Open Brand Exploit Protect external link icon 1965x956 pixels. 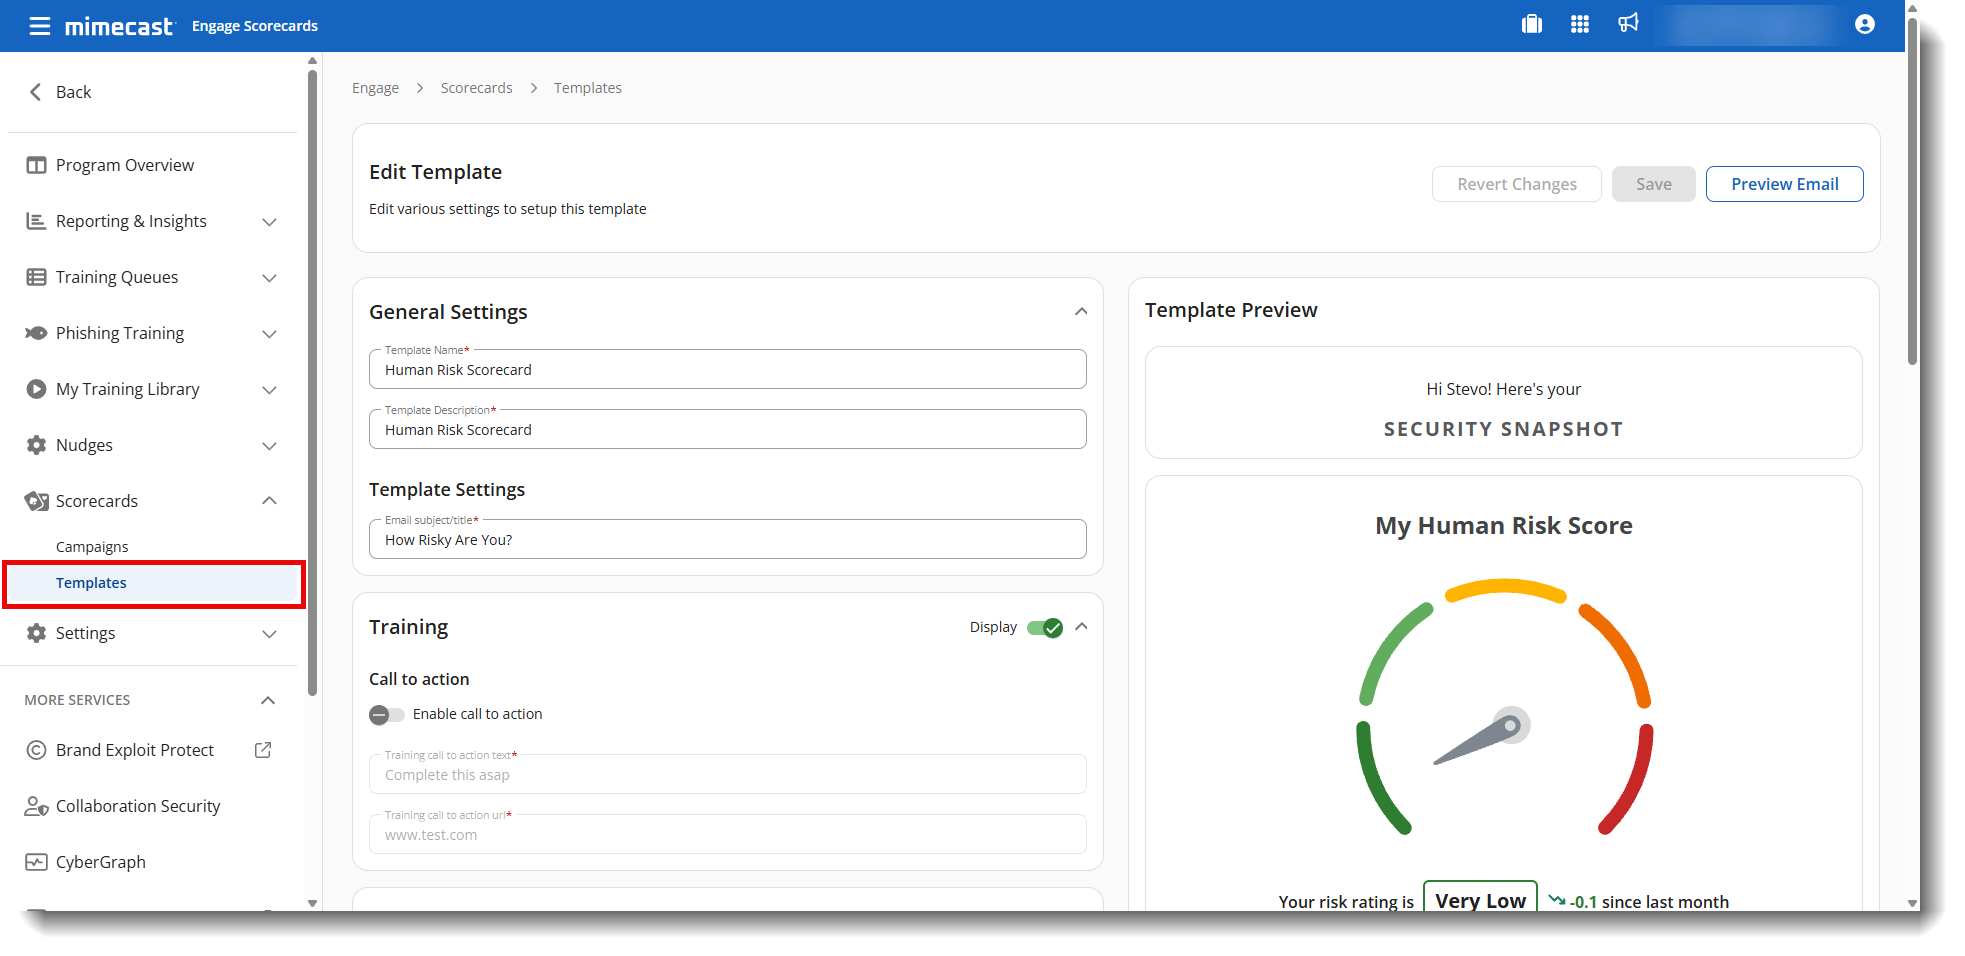263,750
